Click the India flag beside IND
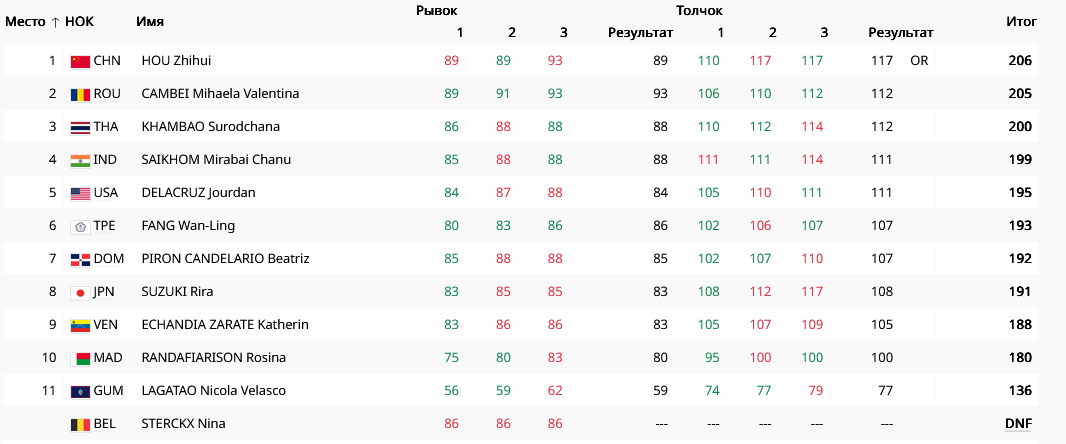This screenshot has width=1066, height=444. coord(80,160)
